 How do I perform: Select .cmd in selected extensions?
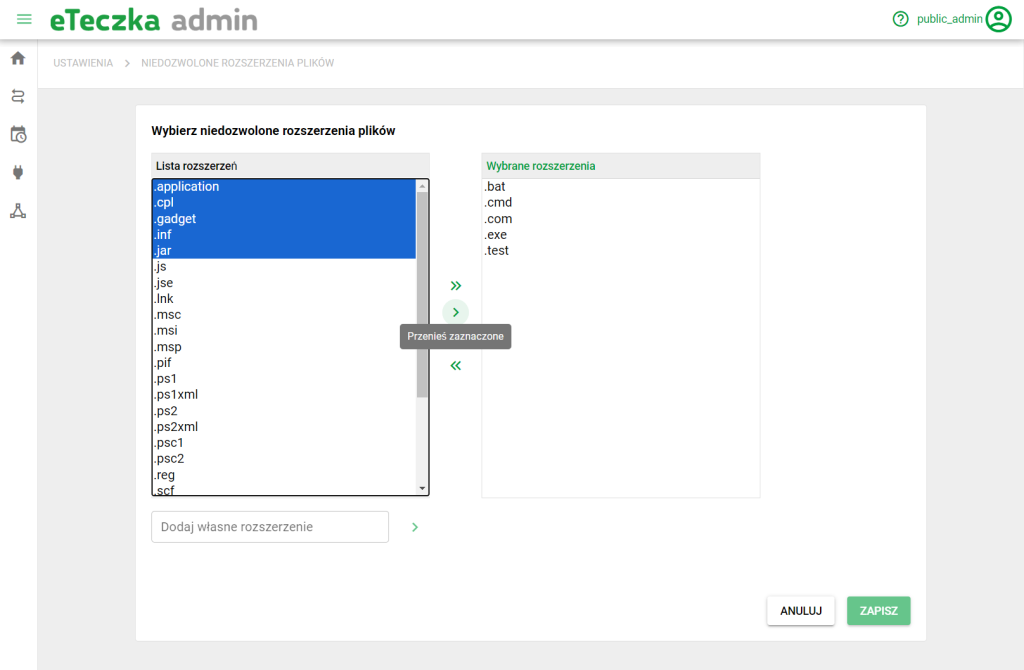tap(620, 202)
